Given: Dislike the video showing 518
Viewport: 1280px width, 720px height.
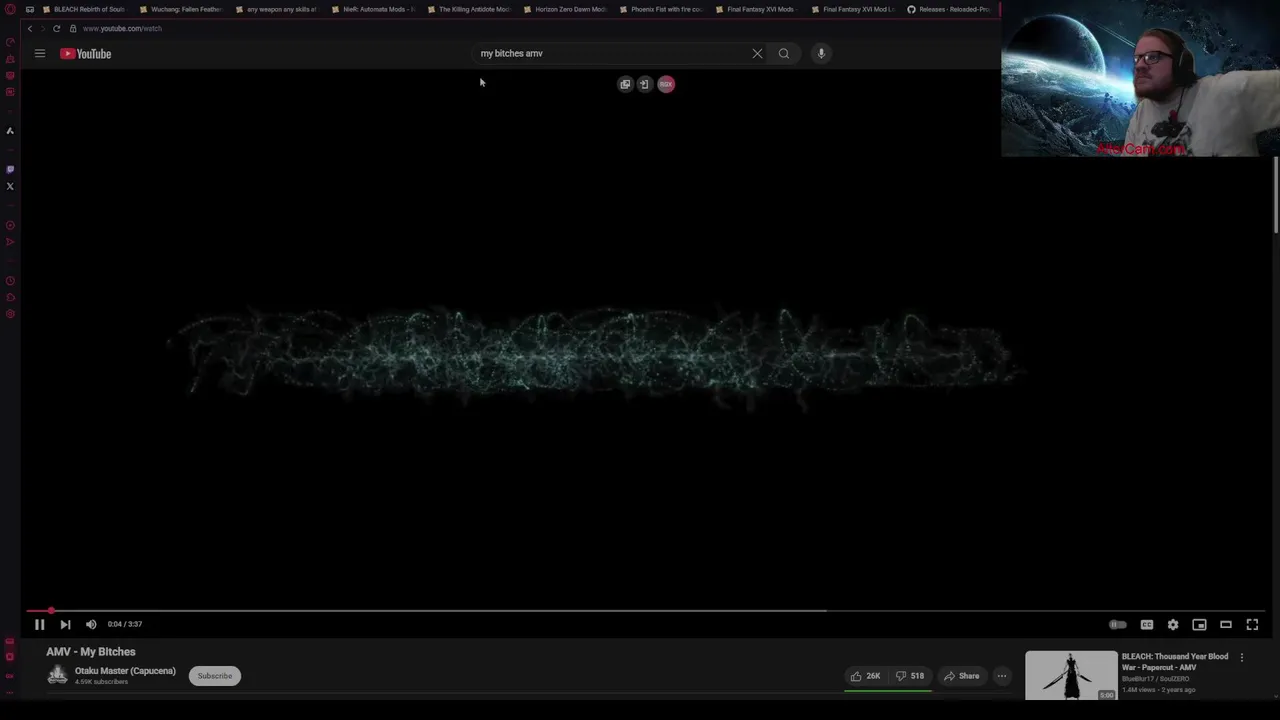Looking at the screenshot, I should [x=909, y=676].
